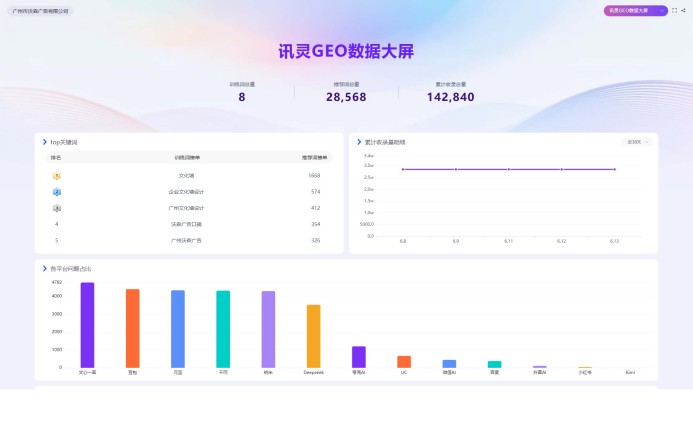Click the keyword count 574
Image resolution: width=693 pixels, height=432 pixels.
tap(316, 192)
